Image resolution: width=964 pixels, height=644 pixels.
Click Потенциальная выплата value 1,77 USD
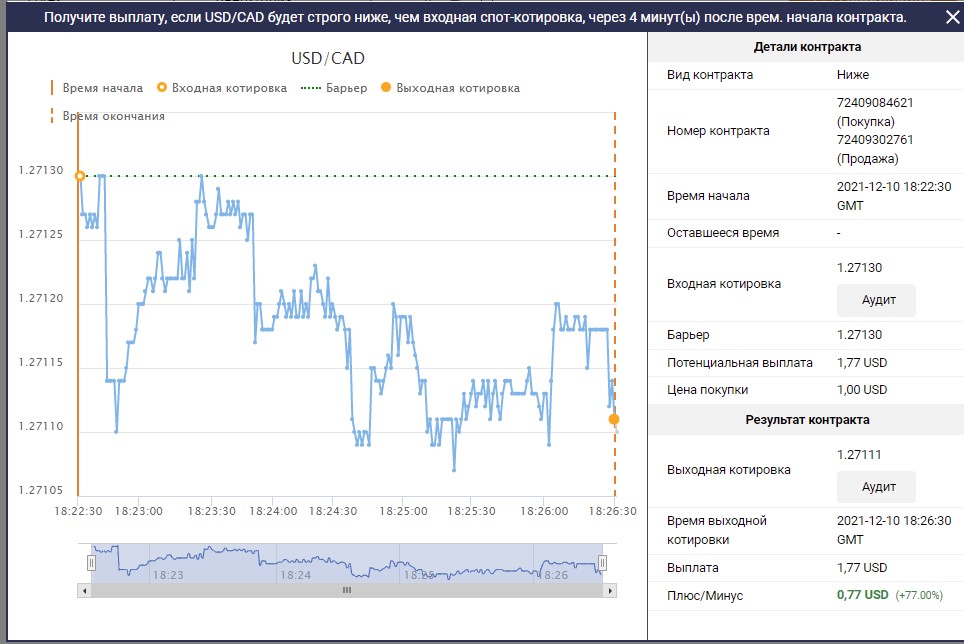tap(862, 363)
